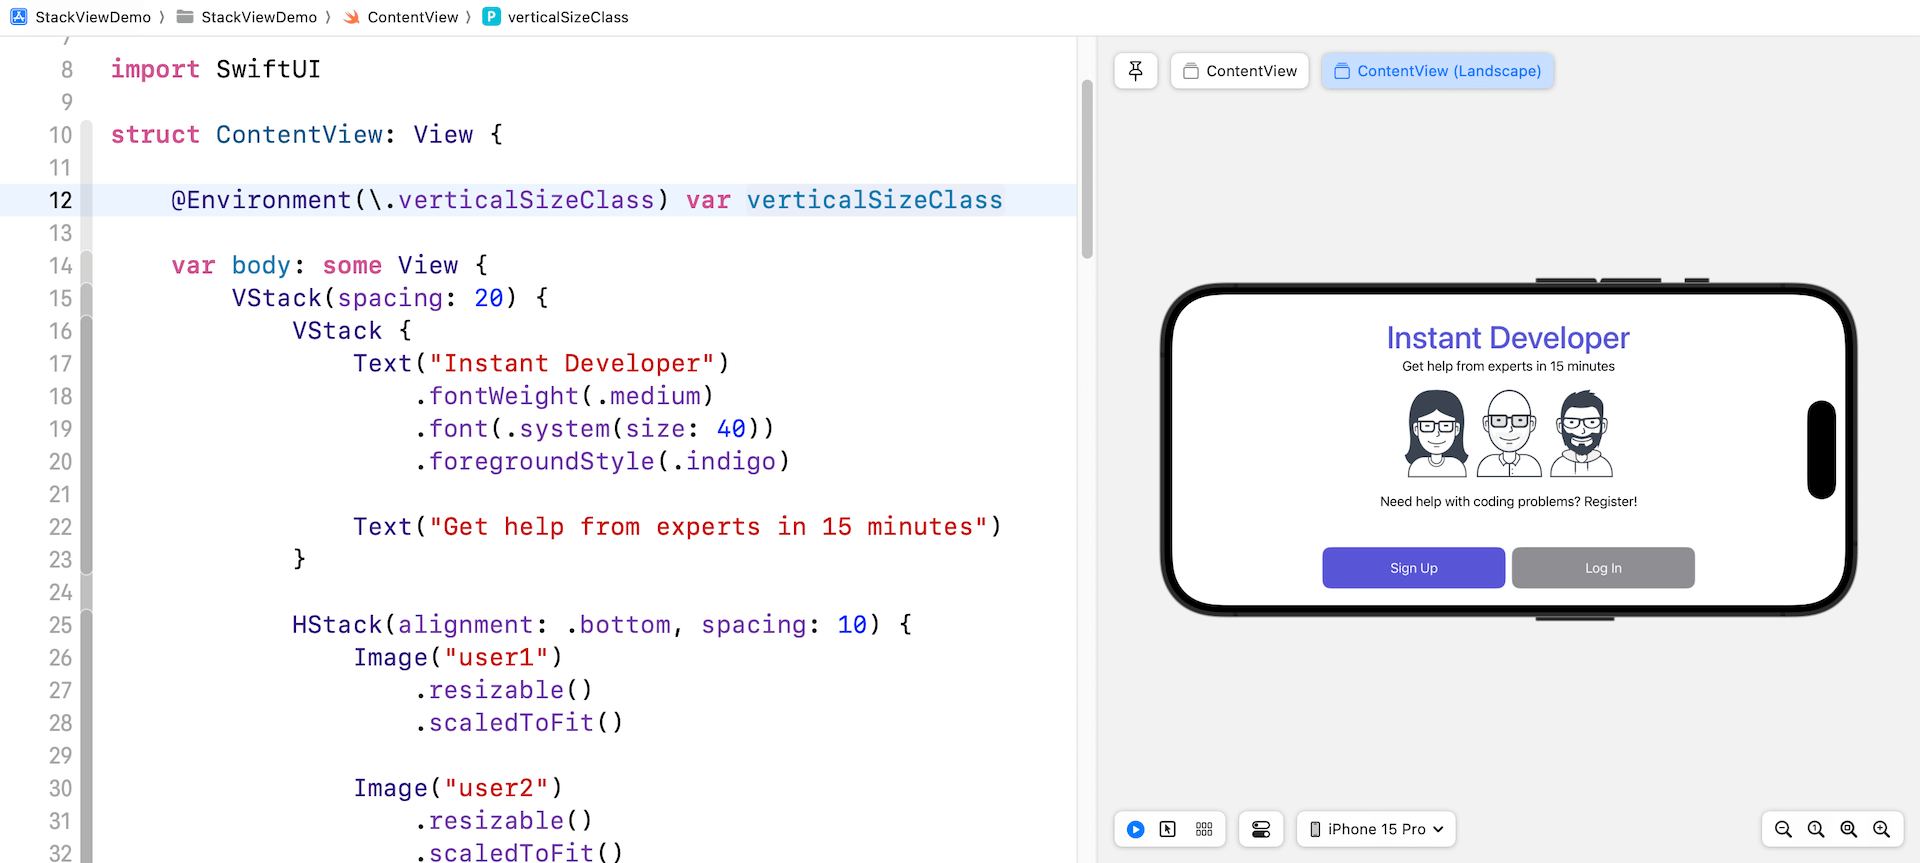Select the ContentView preview tab

(1240, 71)
